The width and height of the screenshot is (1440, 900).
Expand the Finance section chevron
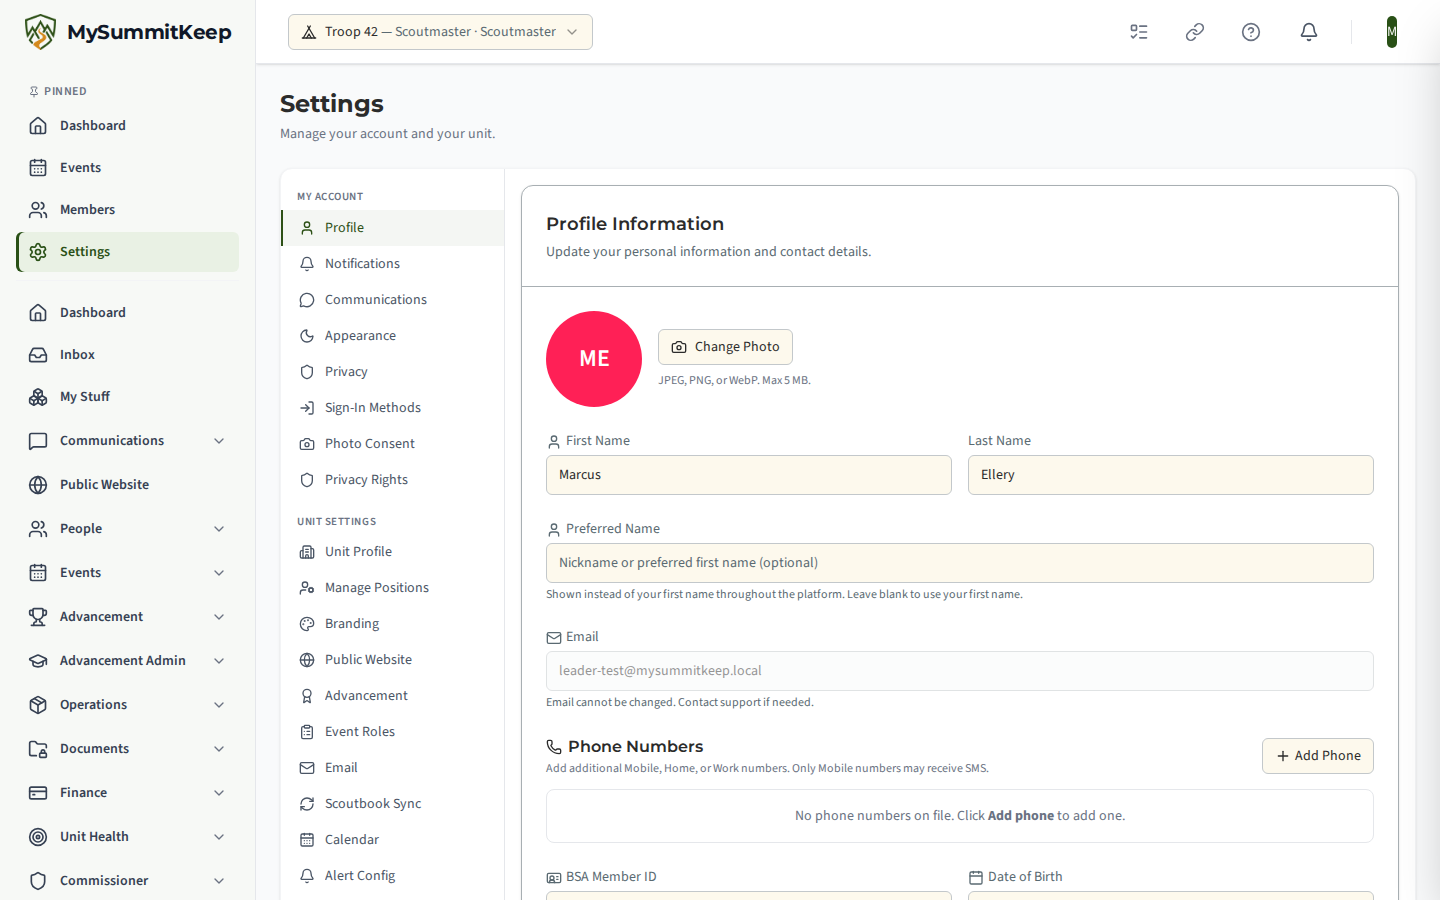pos(219,793)
